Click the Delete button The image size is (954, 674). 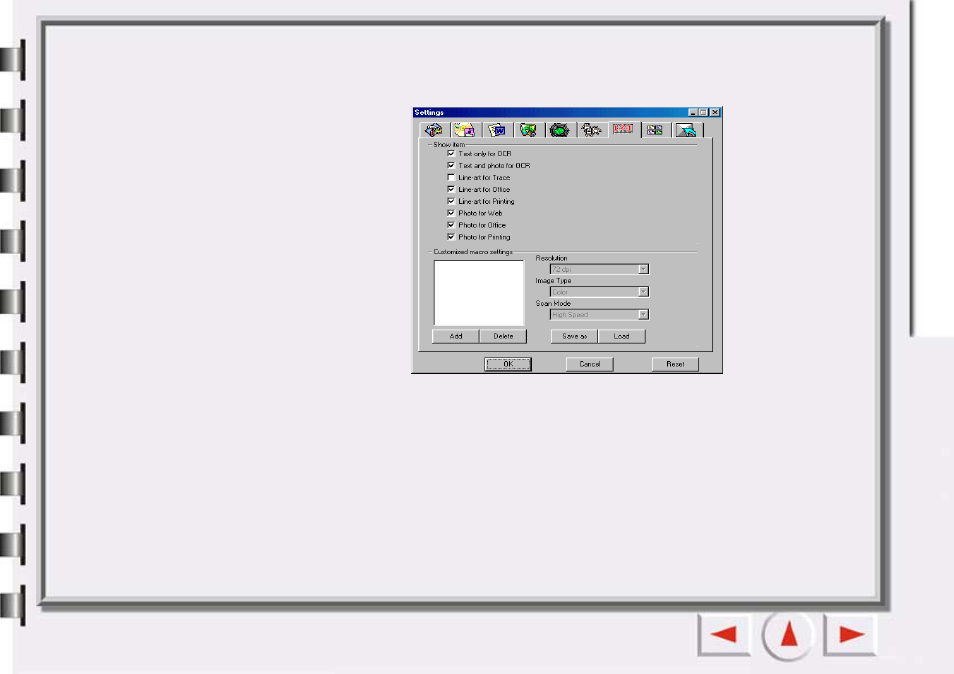(503, 336)
